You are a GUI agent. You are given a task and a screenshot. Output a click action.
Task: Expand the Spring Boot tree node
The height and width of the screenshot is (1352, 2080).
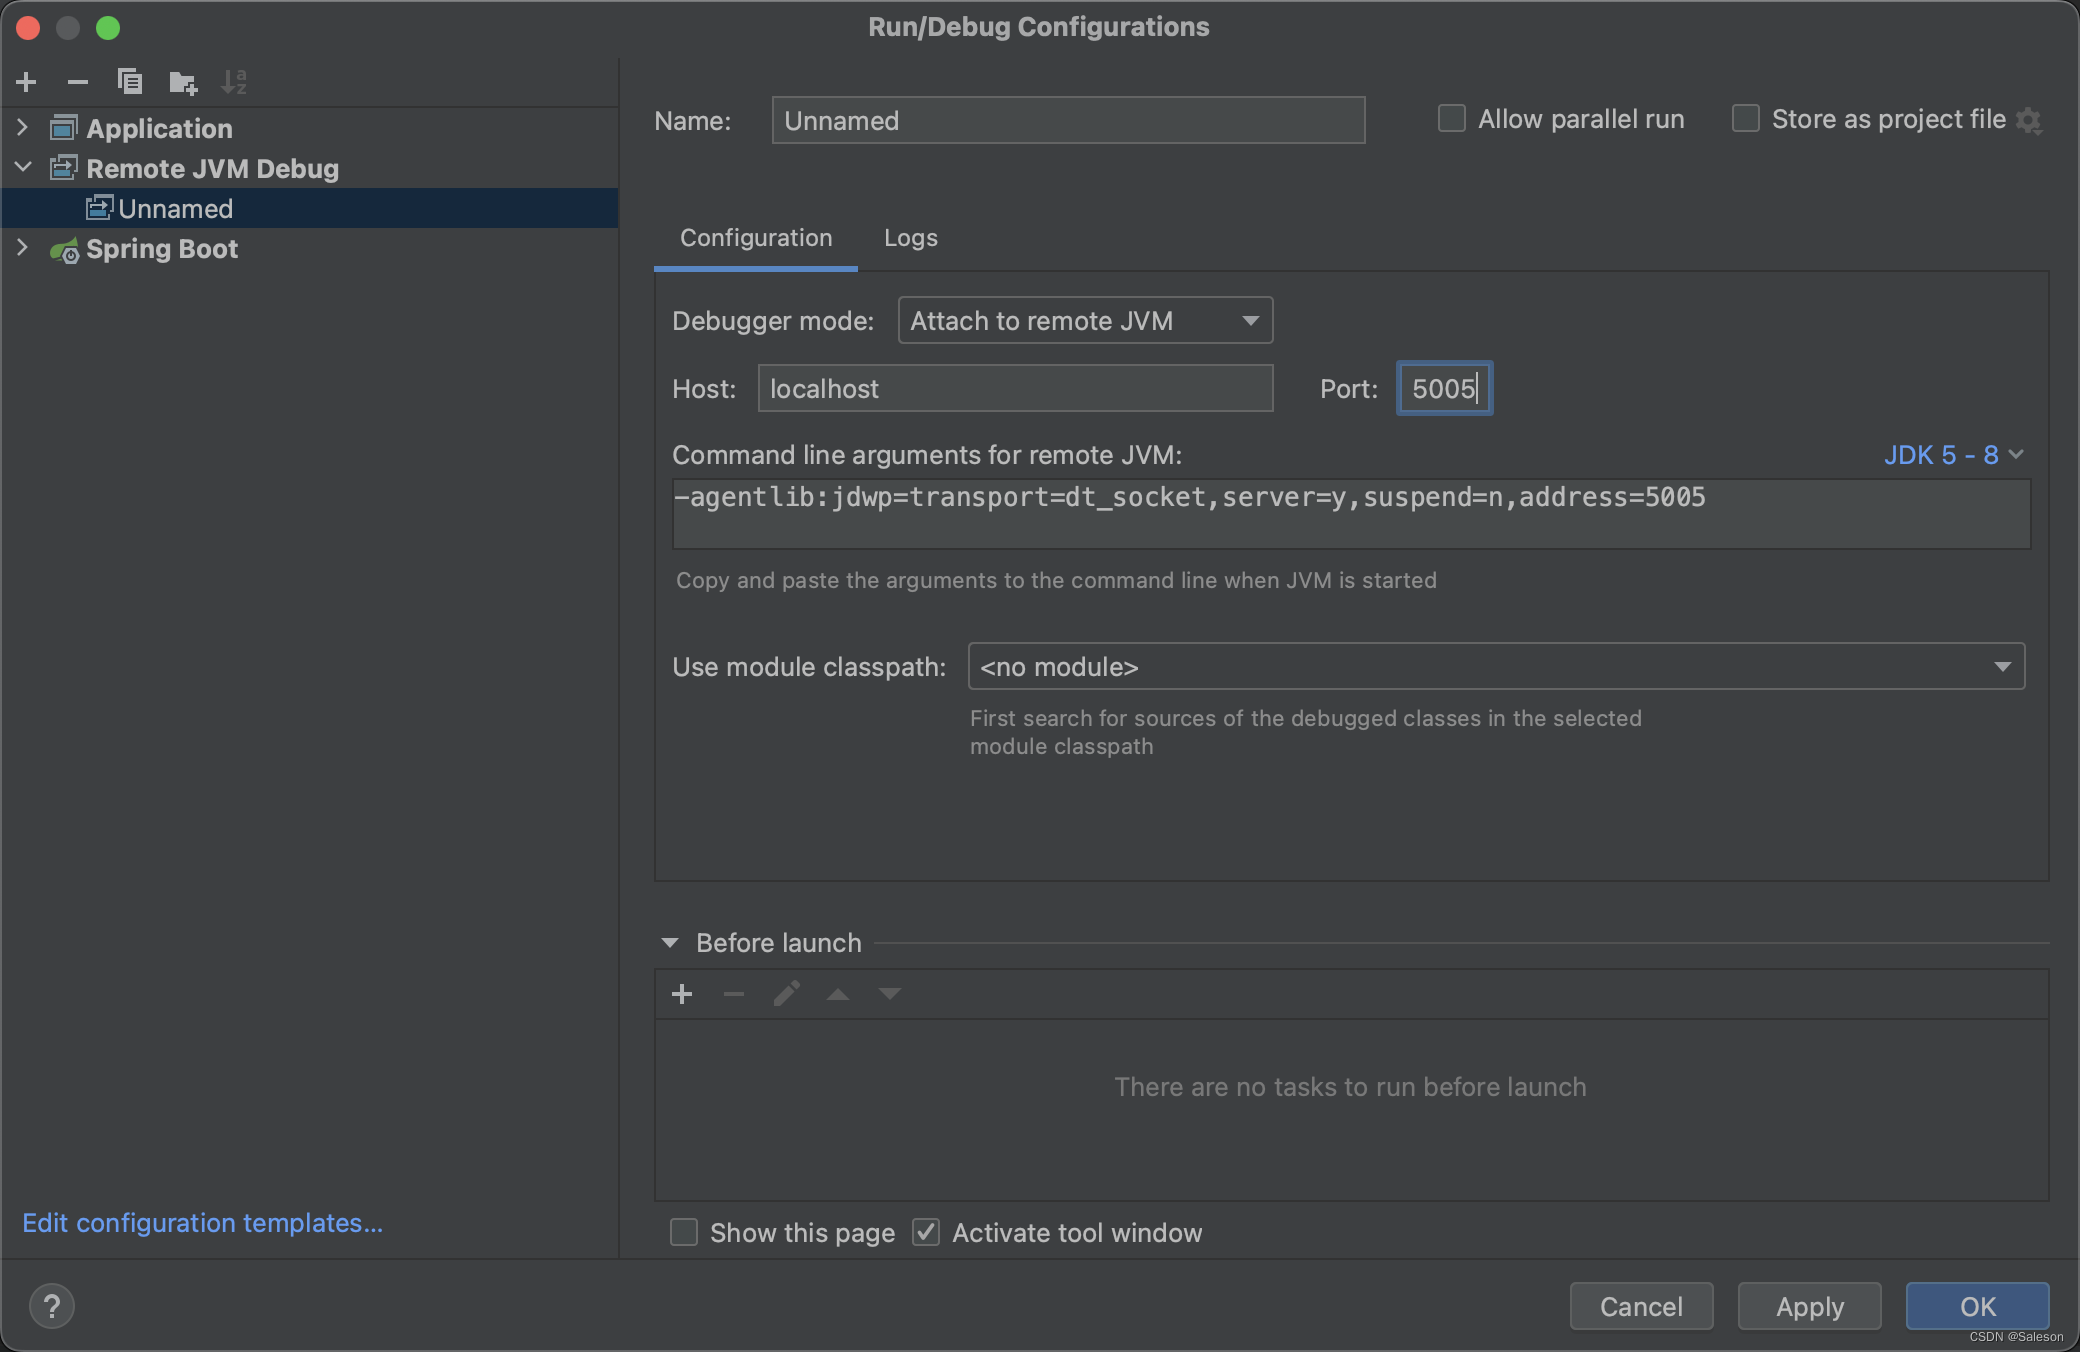22,248
